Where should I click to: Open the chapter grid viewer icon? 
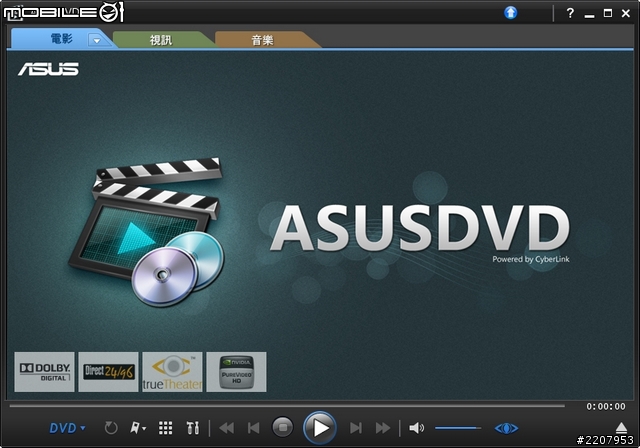165,428
